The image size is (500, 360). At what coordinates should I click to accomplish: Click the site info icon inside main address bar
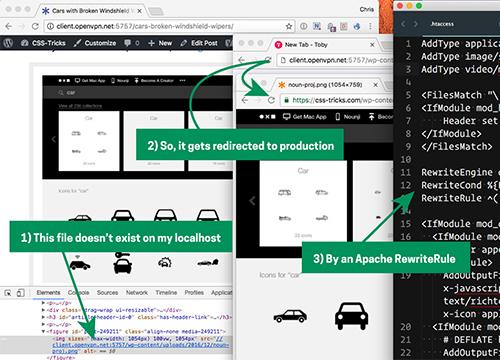tap(50, 26)
